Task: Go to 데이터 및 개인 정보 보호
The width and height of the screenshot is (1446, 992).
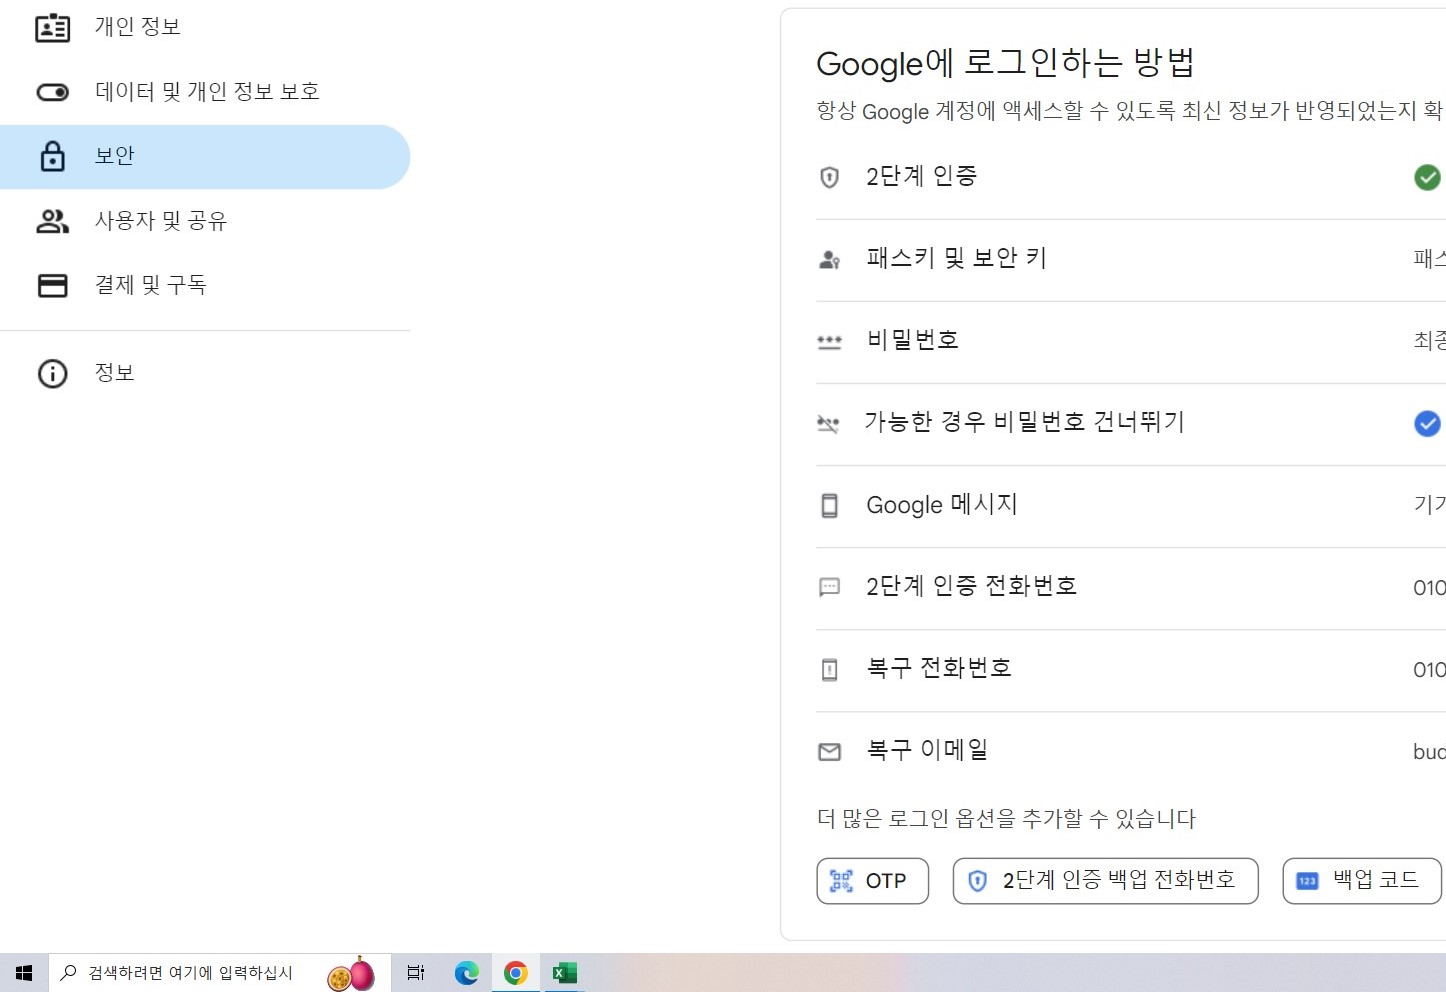Action: pos(205,93)
